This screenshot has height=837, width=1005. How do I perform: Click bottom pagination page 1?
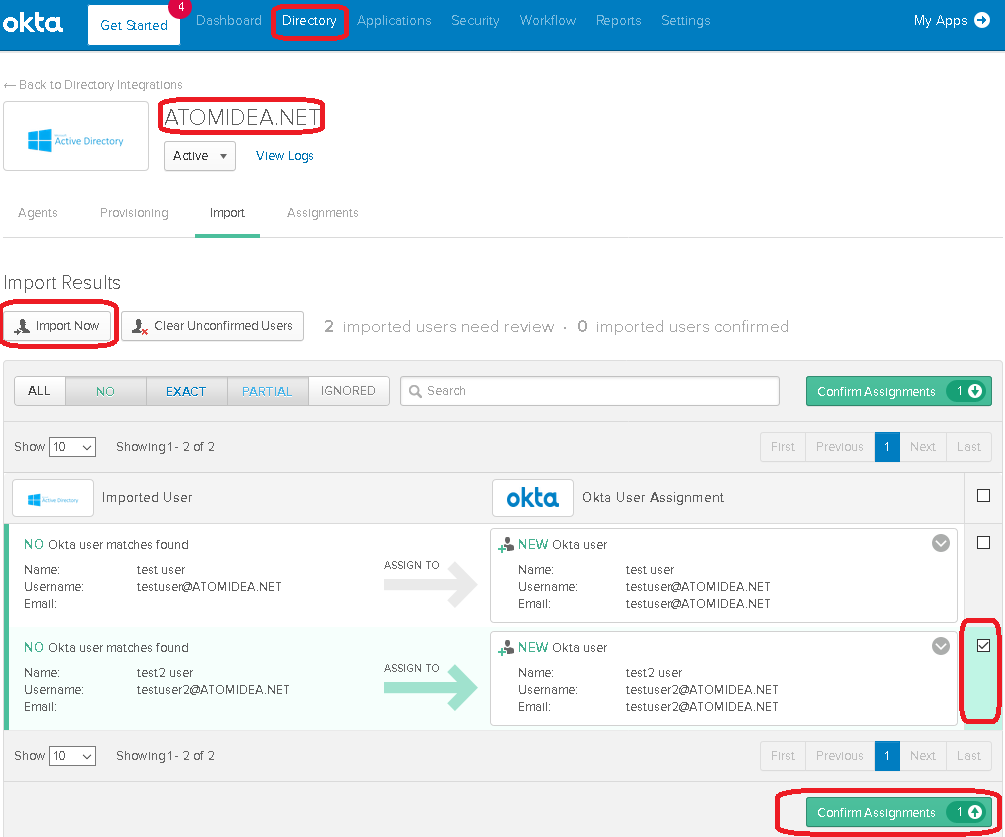pyautogui.click(x=887, y=756)
